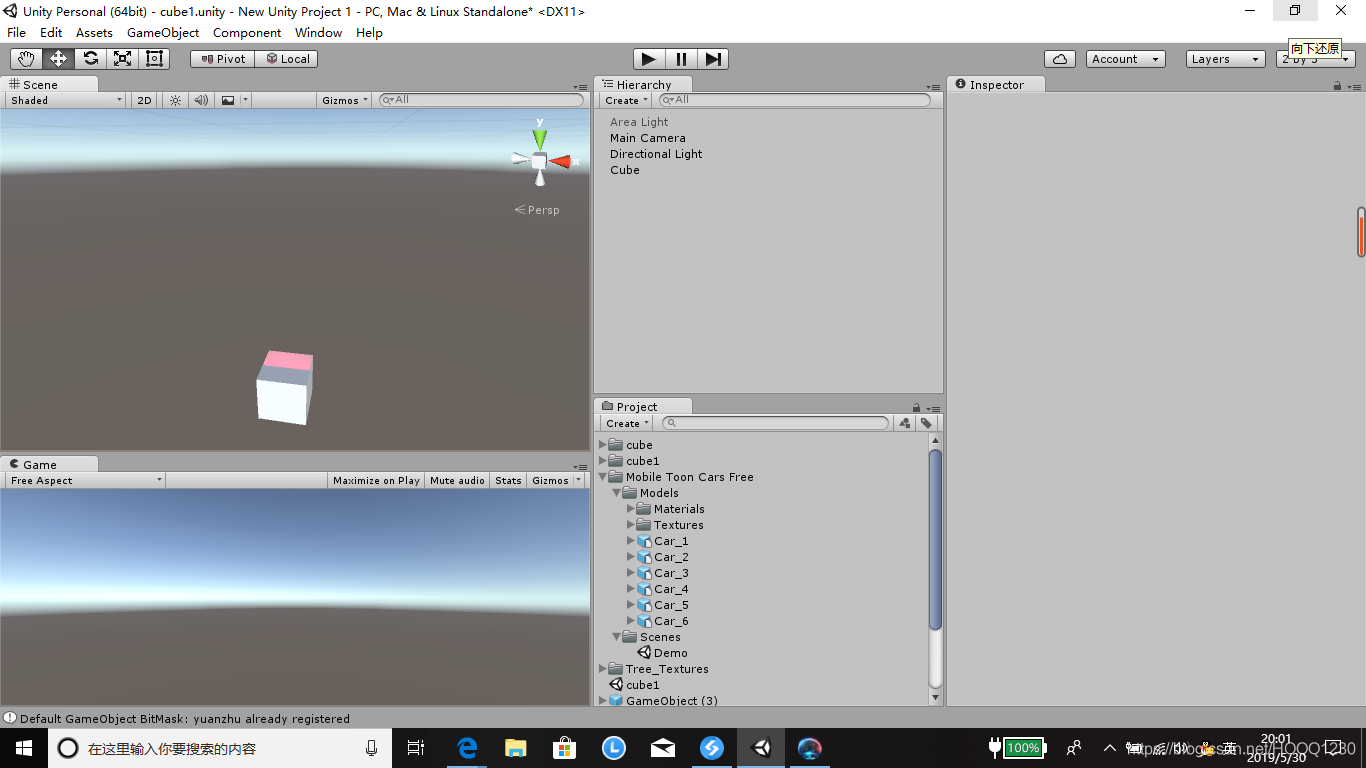Select the Demo scene asset
The width and height of the screenshot is (1366, 768).
(662, 653)
